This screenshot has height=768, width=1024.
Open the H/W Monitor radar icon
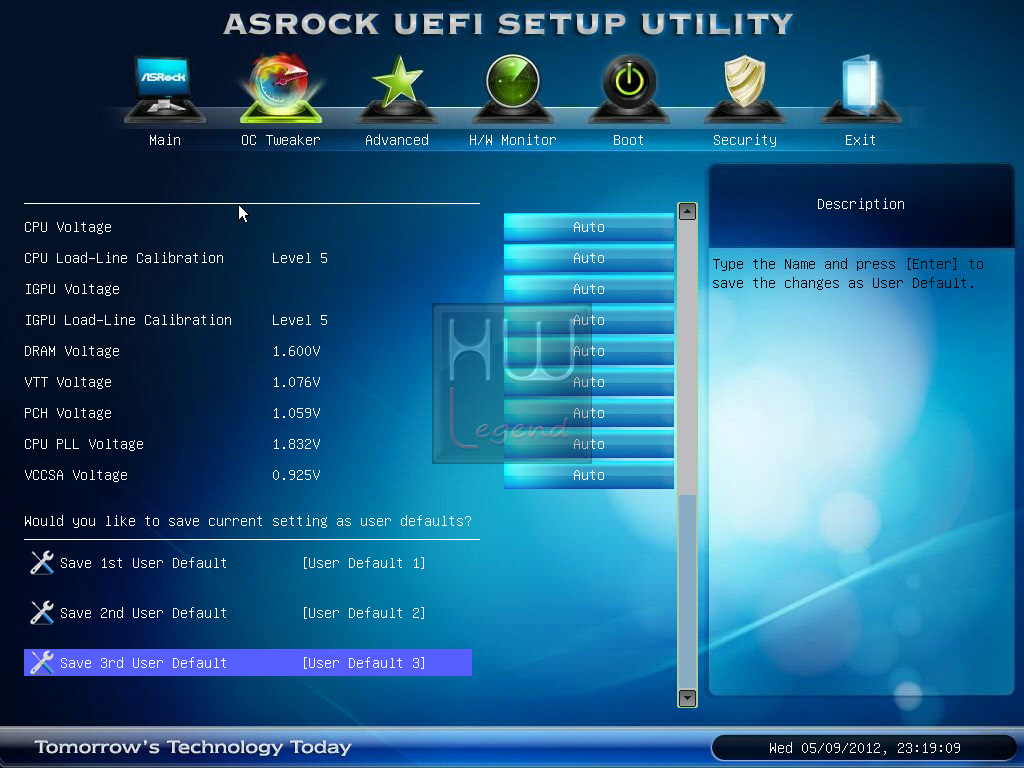(x=513, y=89)
